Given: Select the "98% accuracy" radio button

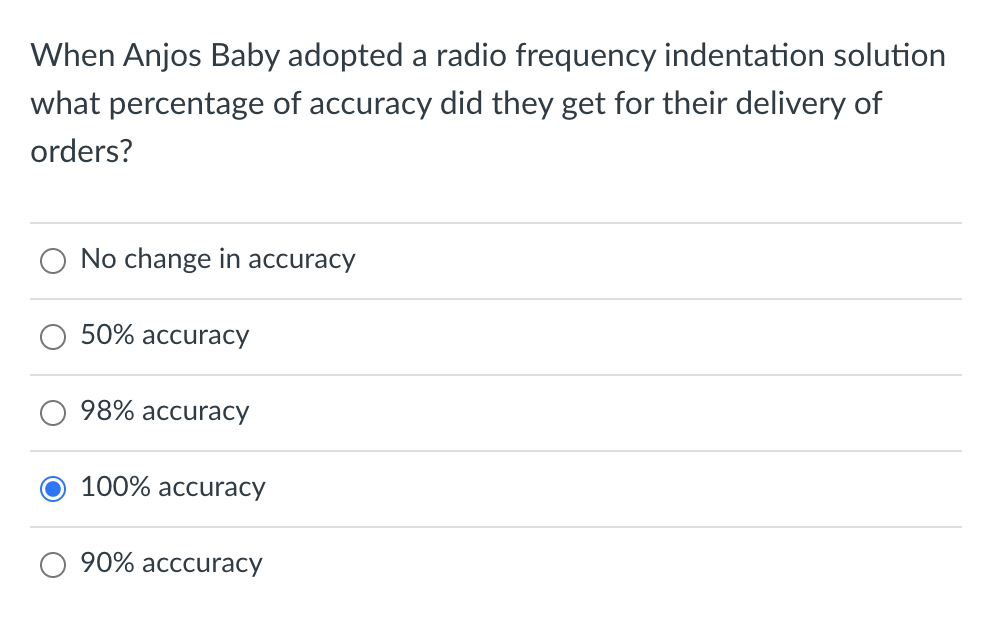Looking at the screenshot, I should click(53, 412).
